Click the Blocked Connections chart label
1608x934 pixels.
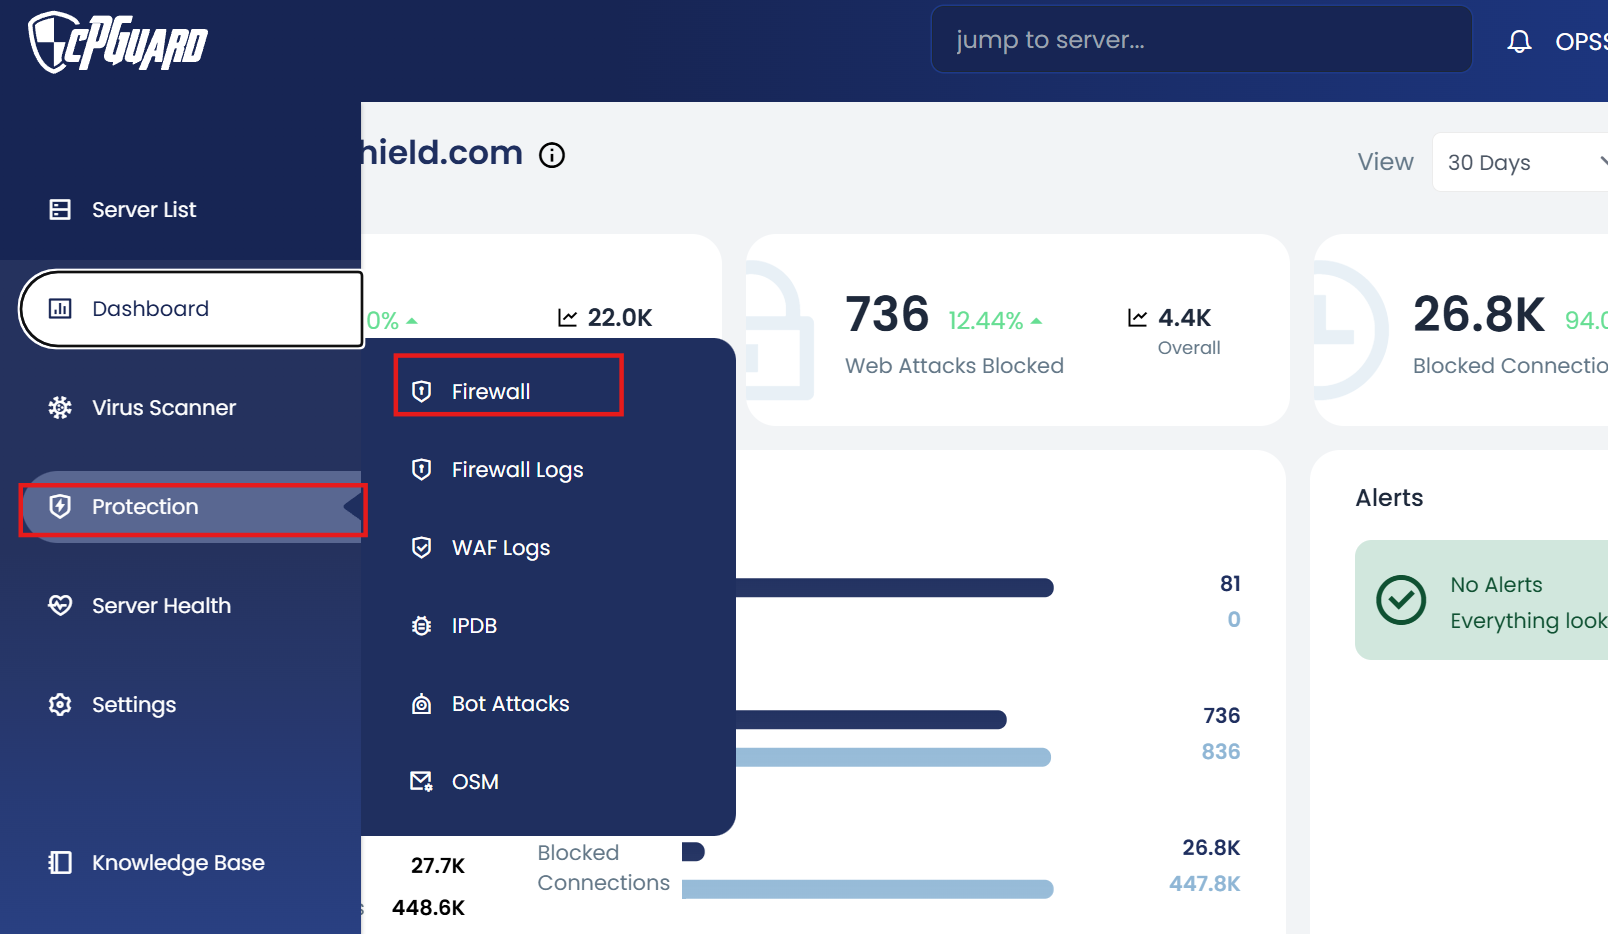coord(603,868)
